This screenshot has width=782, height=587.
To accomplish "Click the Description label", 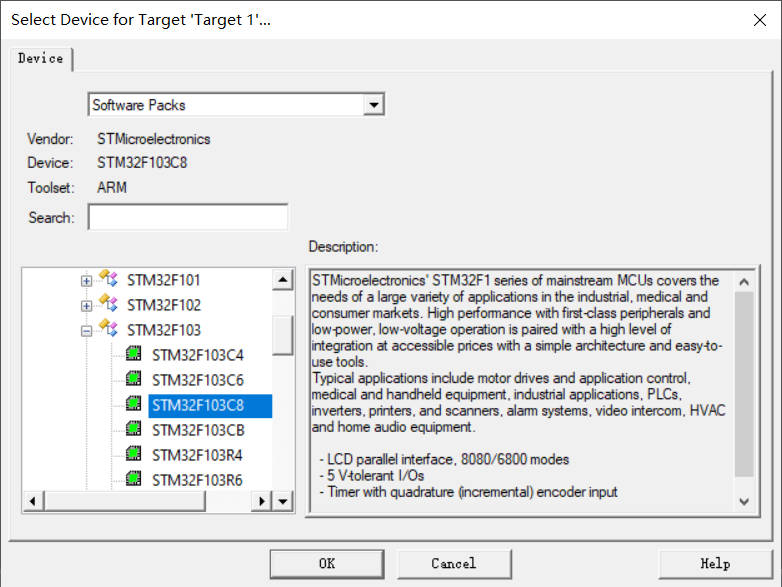I will click(x=343, y=246).
